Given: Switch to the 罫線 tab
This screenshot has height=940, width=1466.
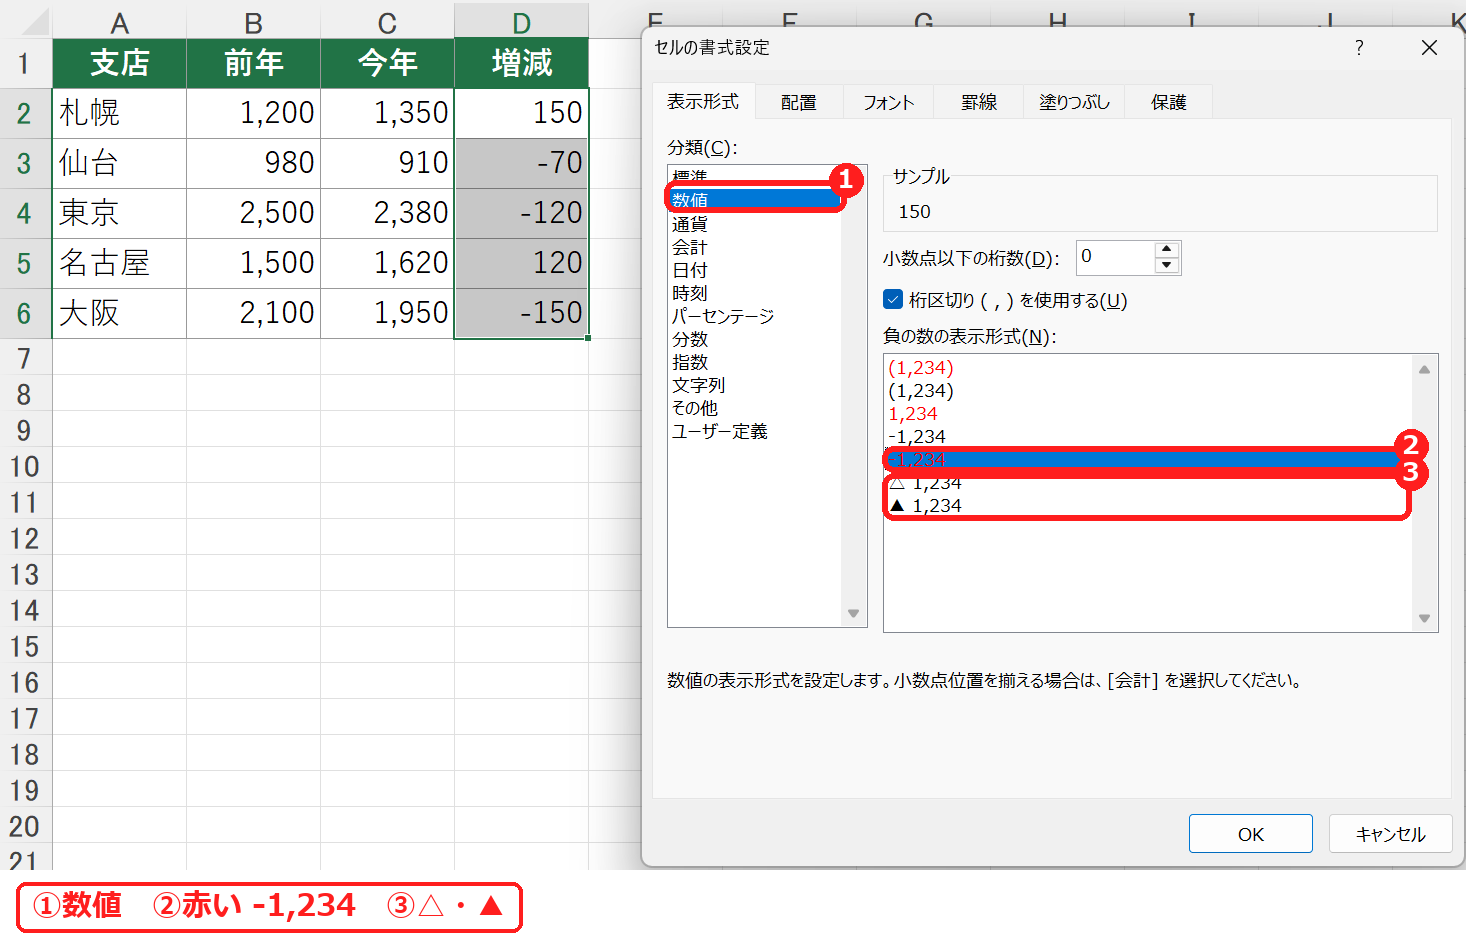Looking at the screenshot, I should click(978, 102).
